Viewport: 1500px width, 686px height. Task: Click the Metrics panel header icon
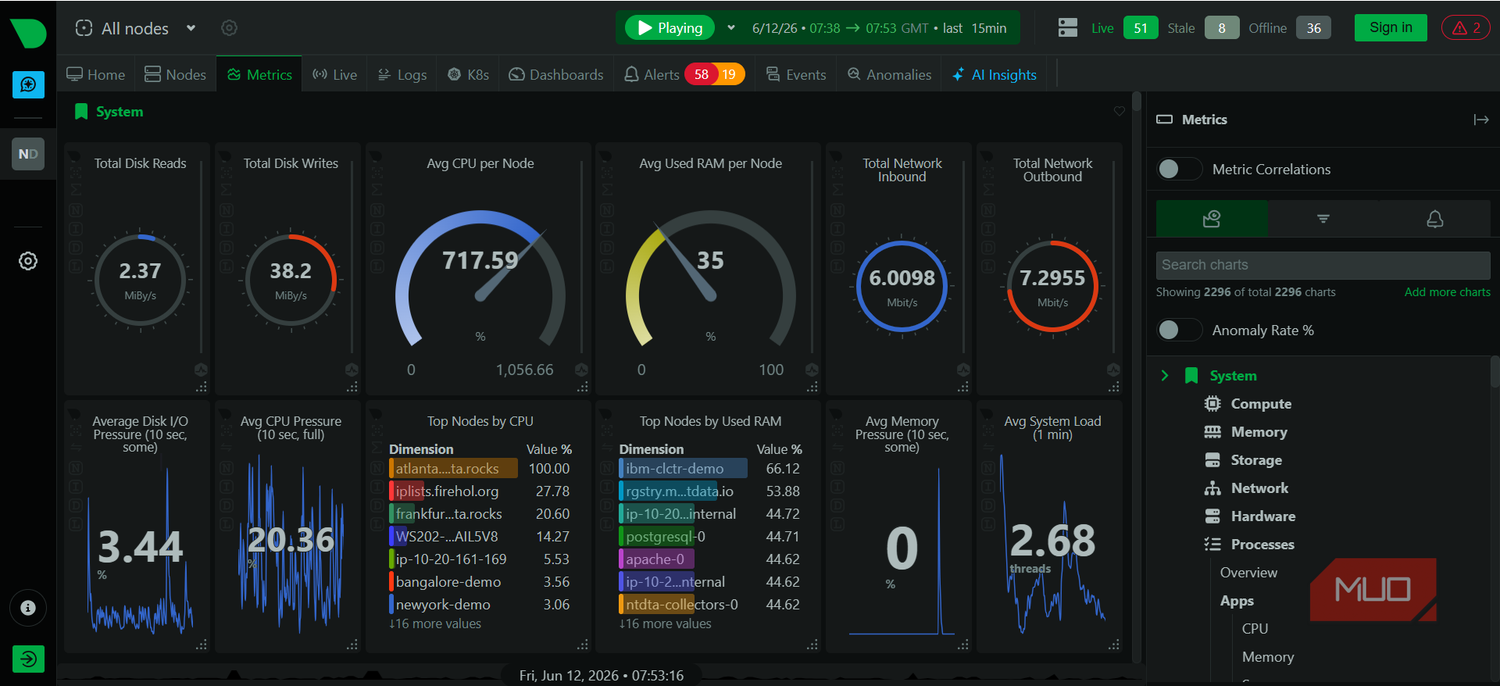1164,119
